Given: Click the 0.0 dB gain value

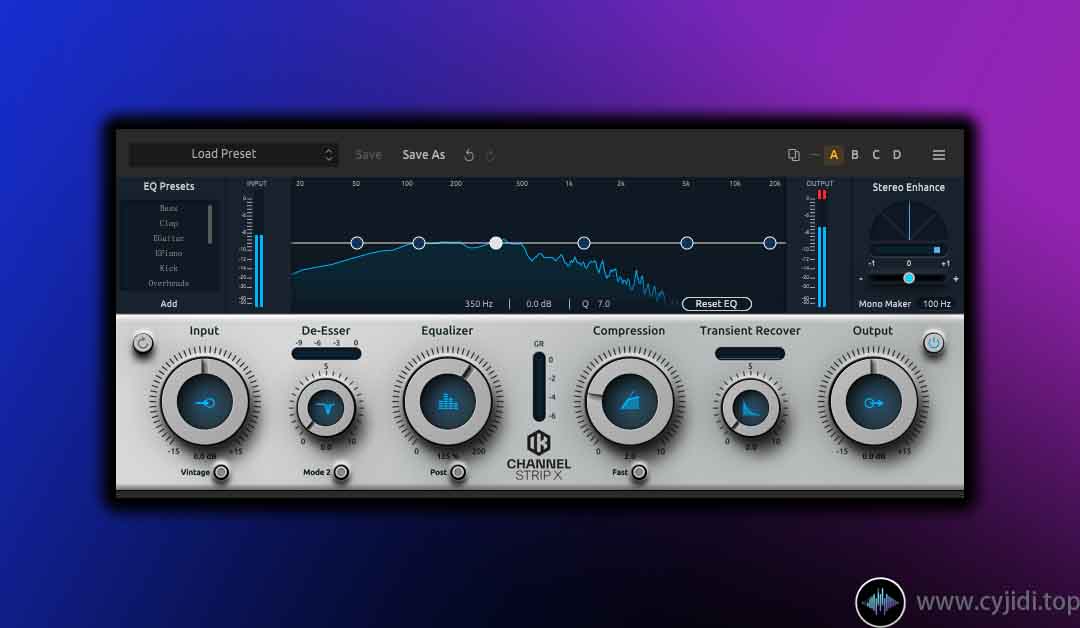Looking at the screenshot, I should coord(539,304).
